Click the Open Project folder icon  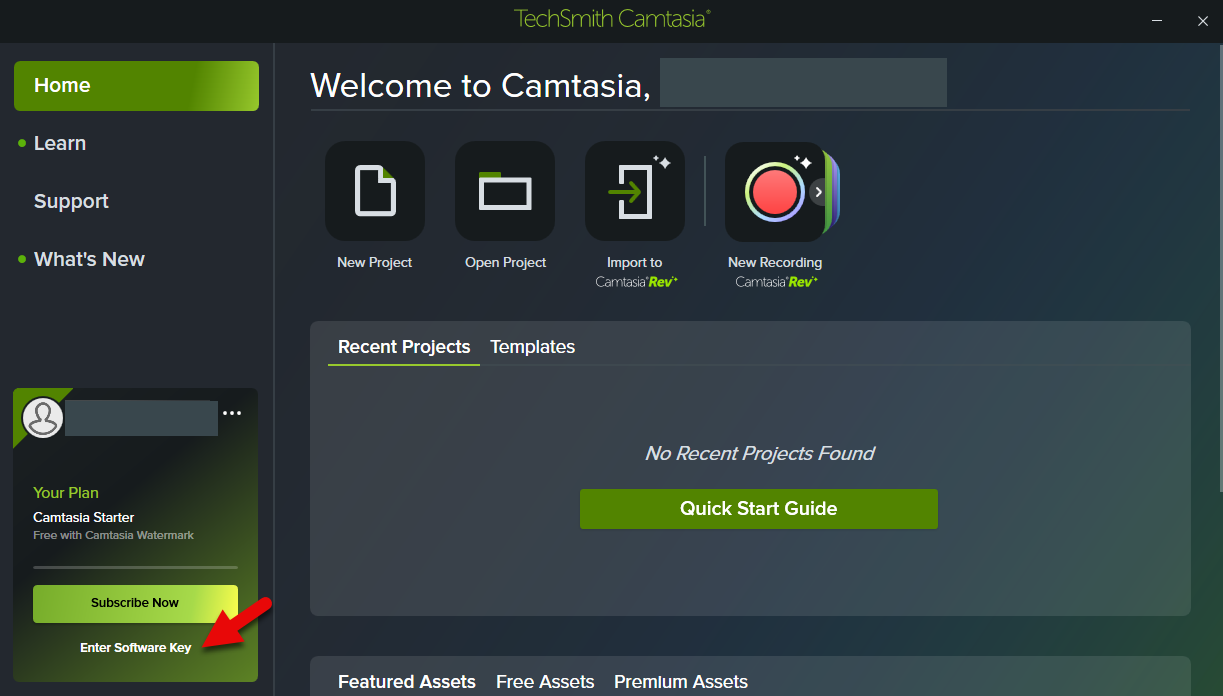click(x=505, y=191)
